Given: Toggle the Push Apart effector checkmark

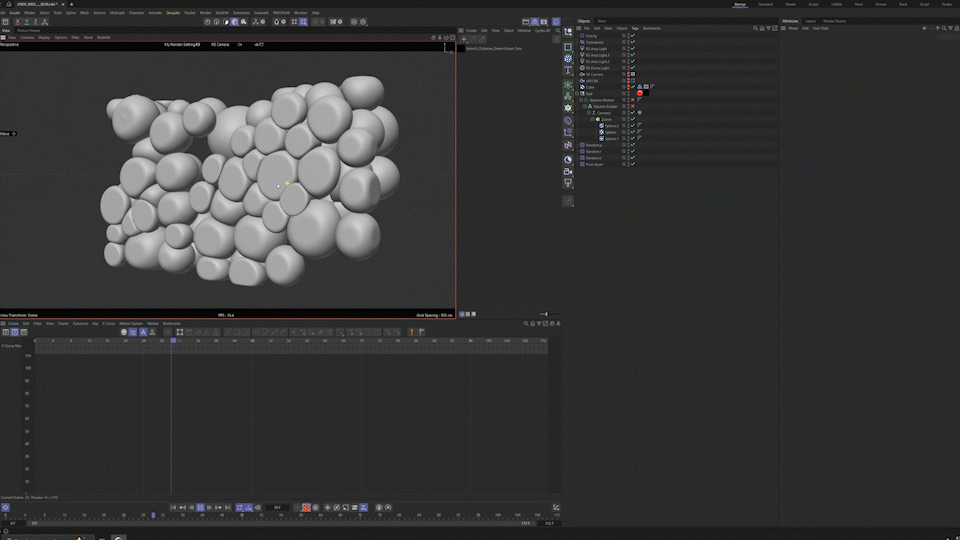Looking at the screenshot, I should tap(633, 164).
